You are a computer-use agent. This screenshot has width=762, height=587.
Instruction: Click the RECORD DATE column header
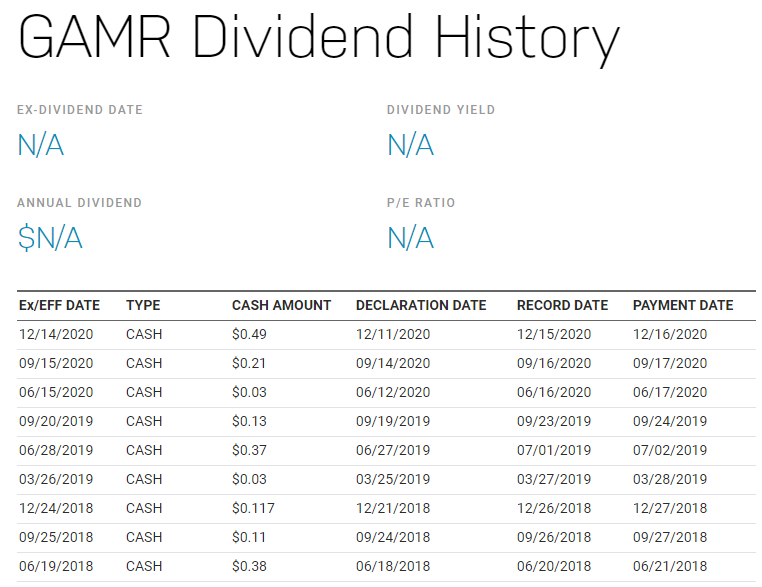click(x=562, y=305)
